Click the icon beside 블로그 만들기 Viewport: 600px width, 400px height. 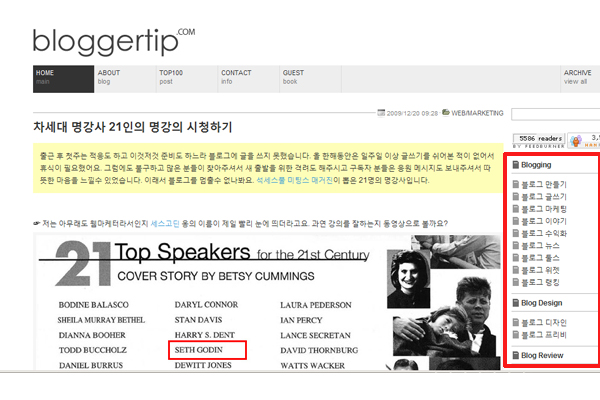pos(516,184)
